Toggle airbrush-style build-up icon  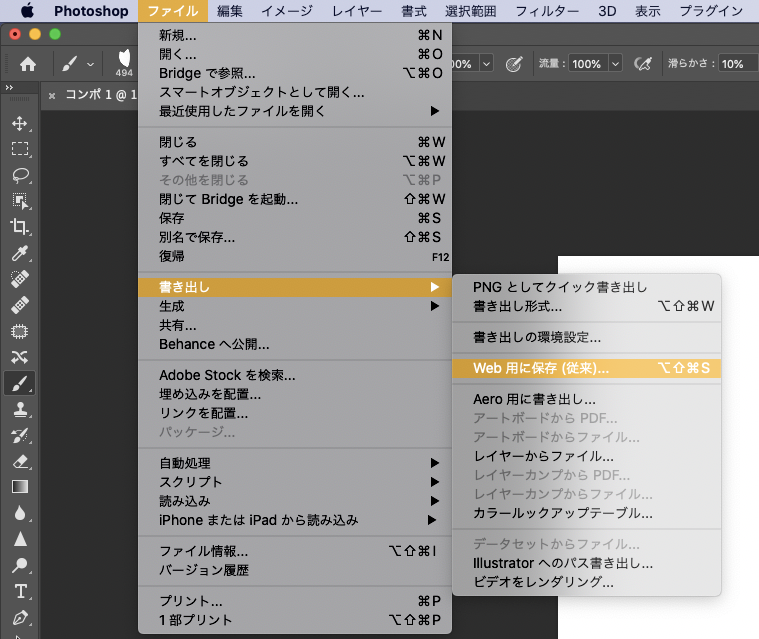[x=643, y=63]
